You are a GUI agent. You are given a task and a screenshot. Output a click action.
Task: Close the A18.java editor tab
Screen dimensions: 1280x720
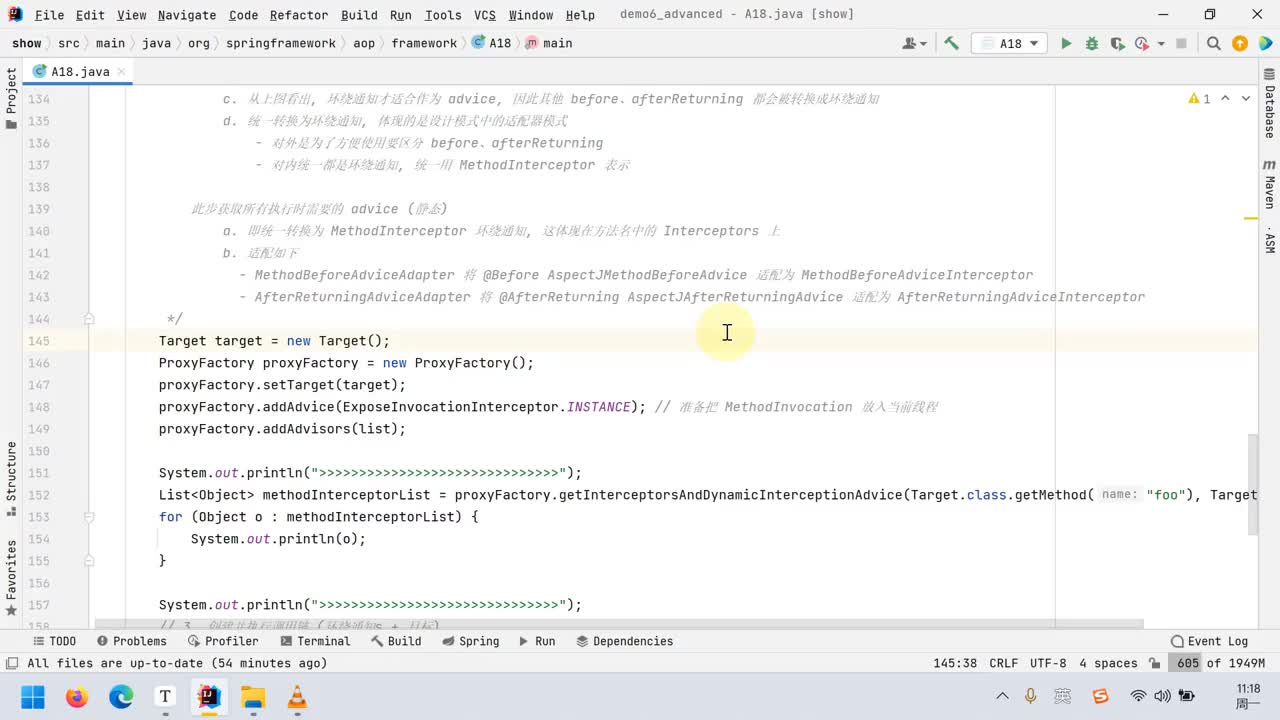[x=123, y=72]
